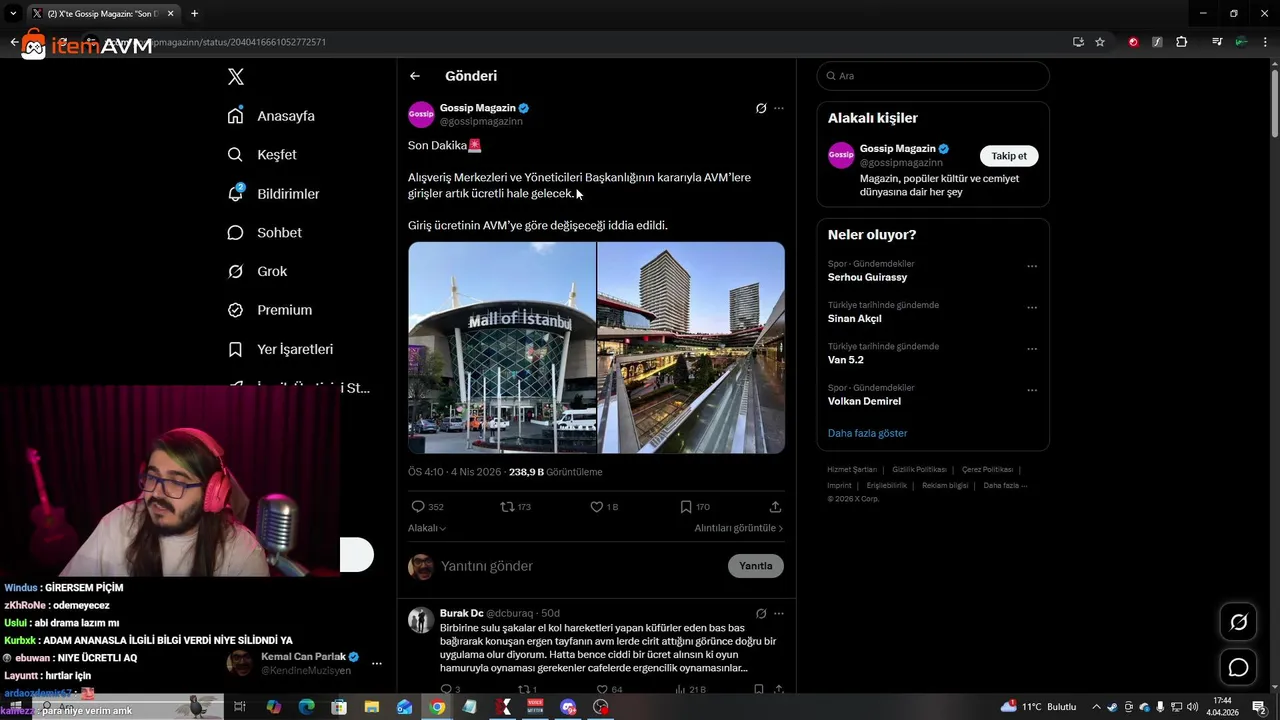Open Van 5.2 trending topic
This screenshot has height=720, width=1280.
(x=846, y=360)
